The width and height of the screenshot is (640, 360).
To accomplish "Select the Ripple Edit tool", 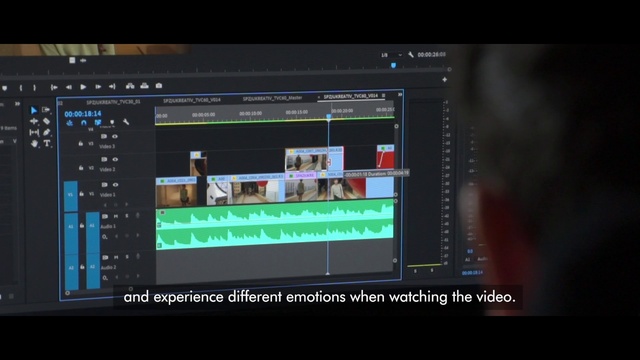I will (x=34, y=121).
